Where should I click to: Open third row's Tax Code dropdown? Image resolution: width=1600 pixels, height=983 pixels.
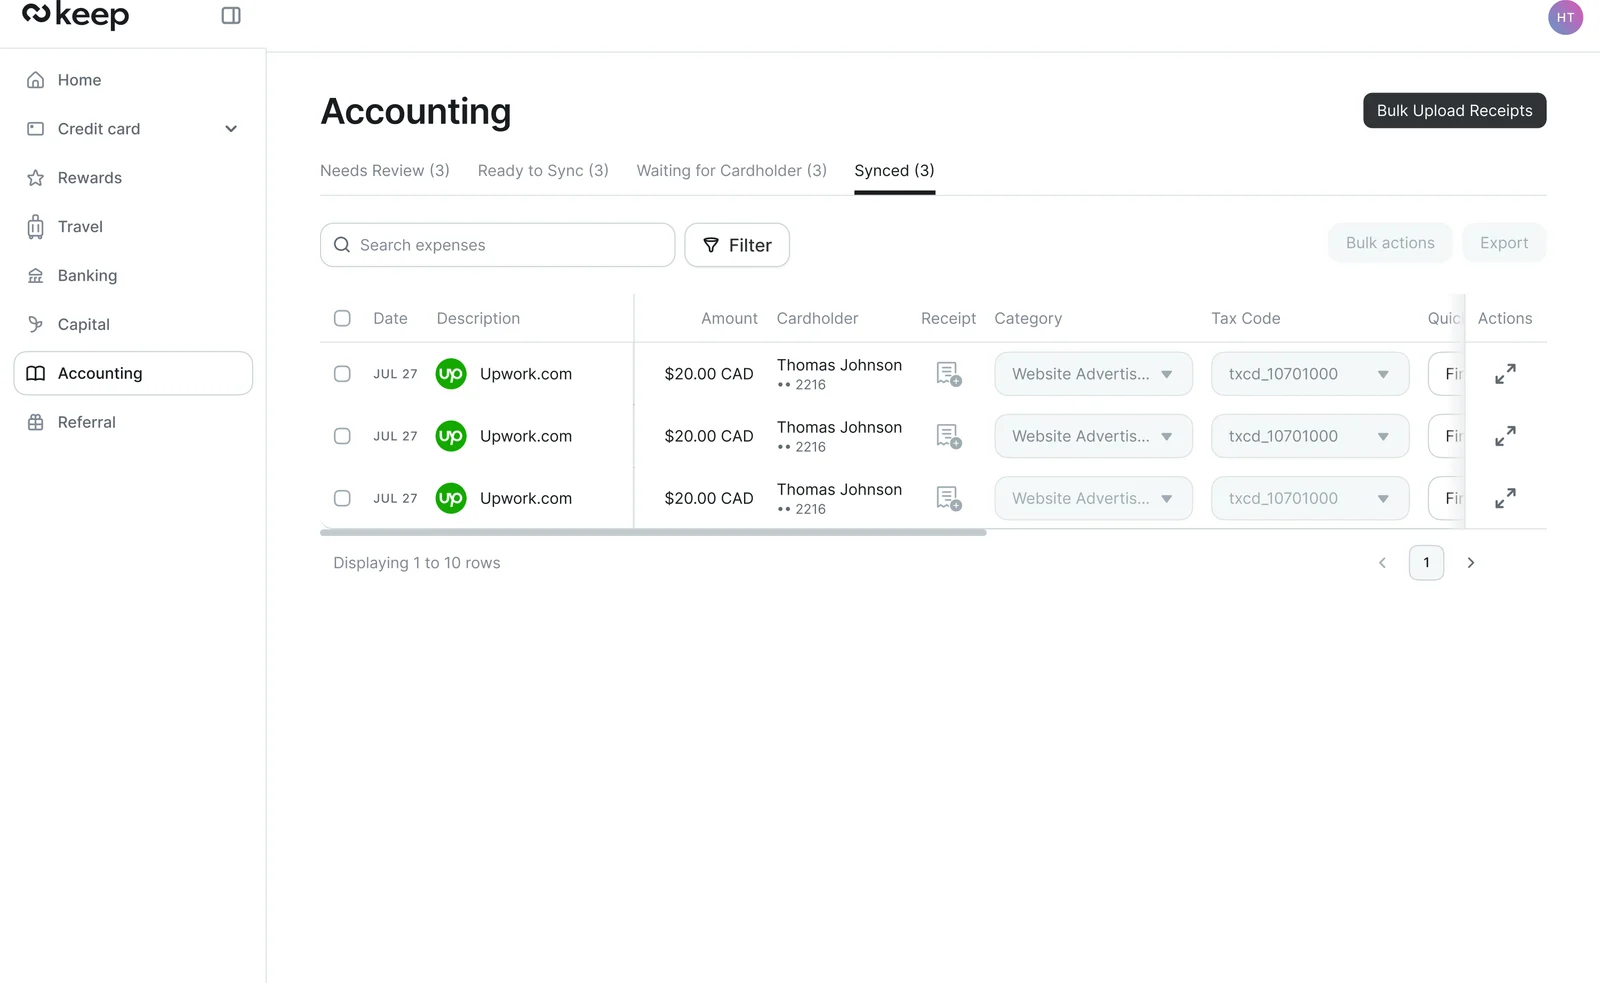point(1310,498)
